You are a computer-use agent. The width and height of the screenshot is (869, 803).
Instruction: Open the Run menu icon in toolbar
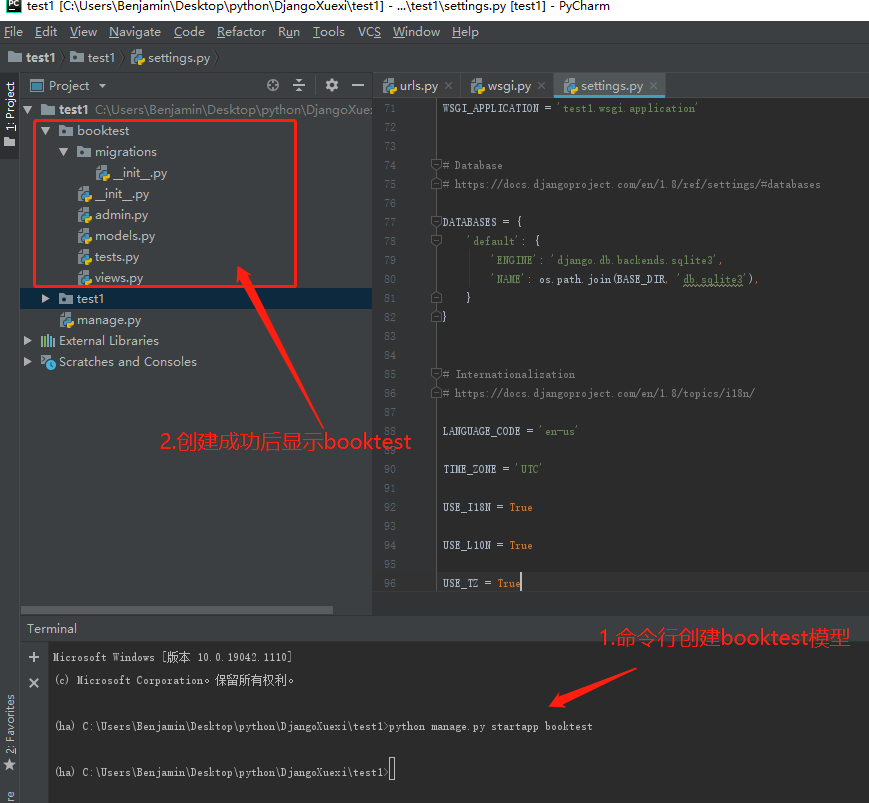pos(288,31)
